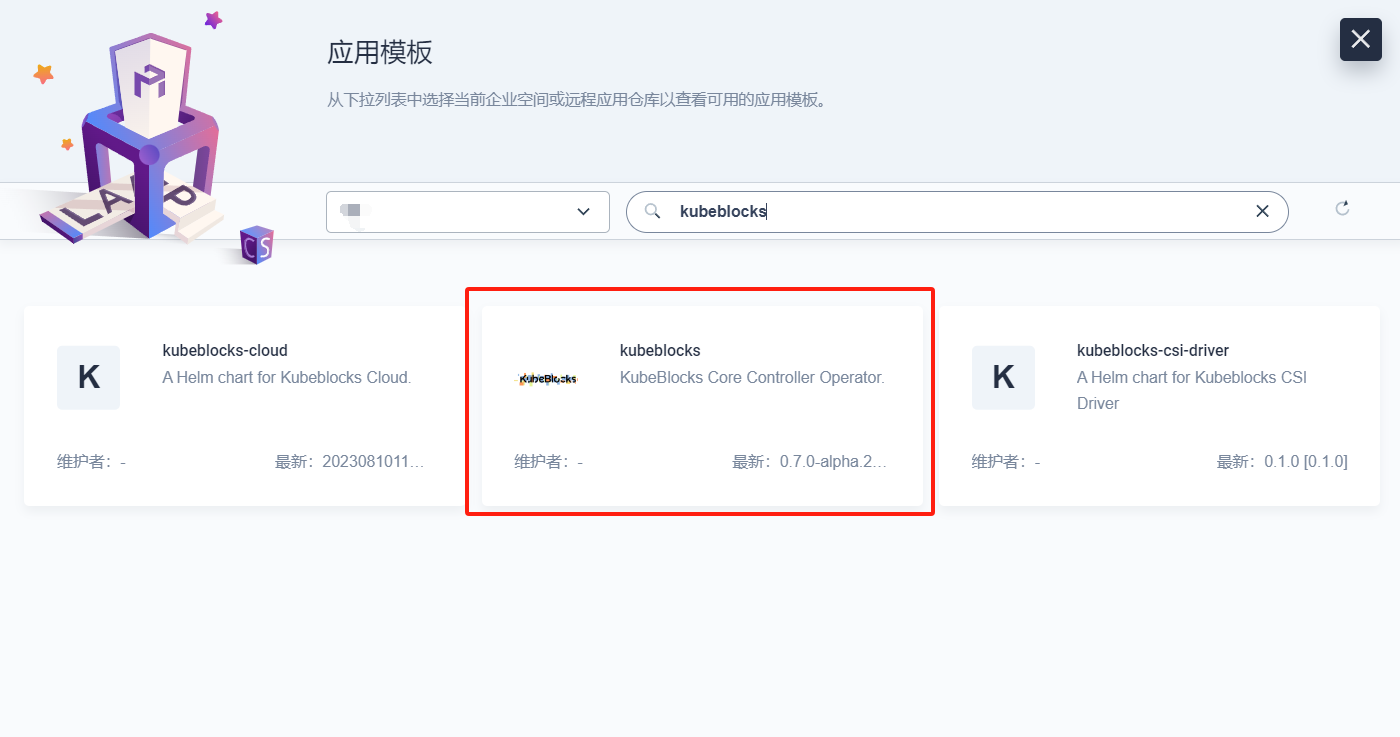Collapse the dropdown arrow next to the search bar
The width and height of the screenshot is (1400, 737).
583,211
